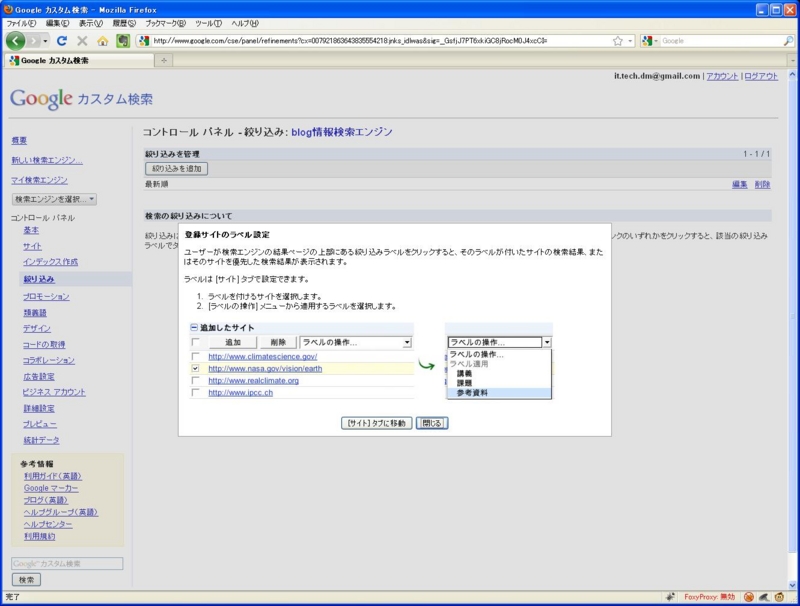Click the sidebar 検索 button

pyautogui.click(x=27, y=579)
